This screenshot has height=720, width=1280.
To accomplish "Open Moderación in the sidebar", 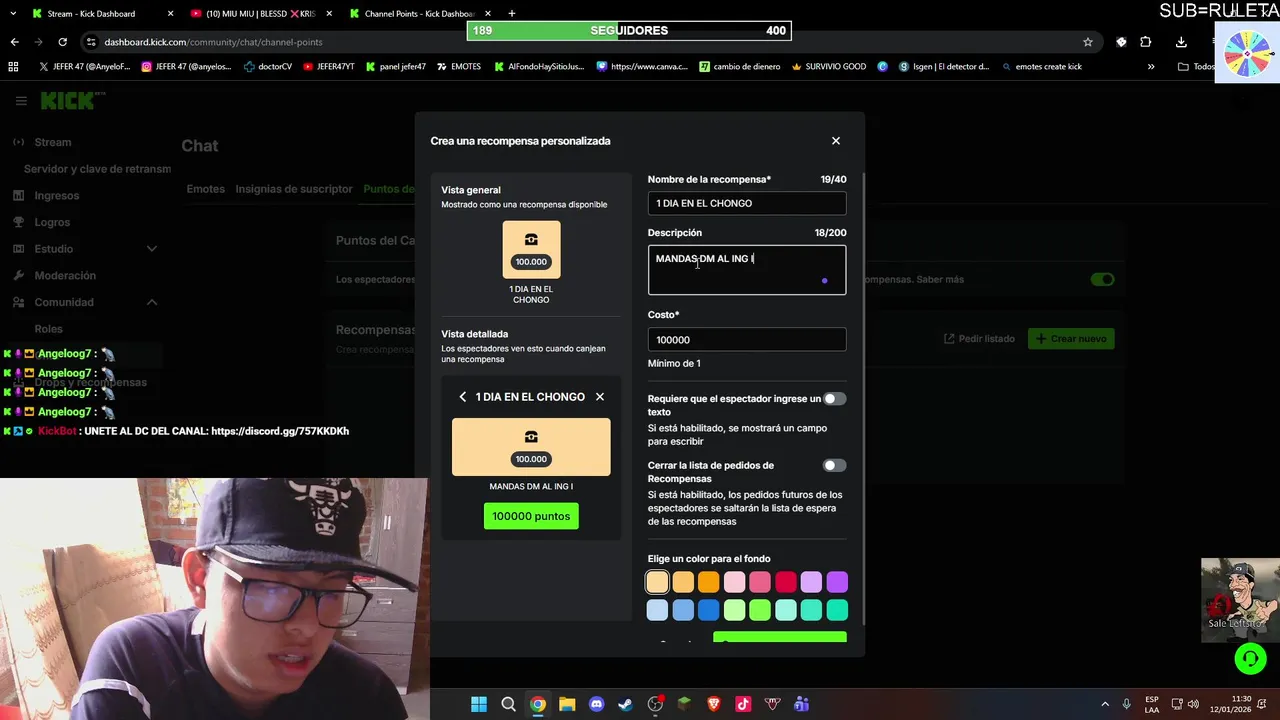I will click(65, 275).
